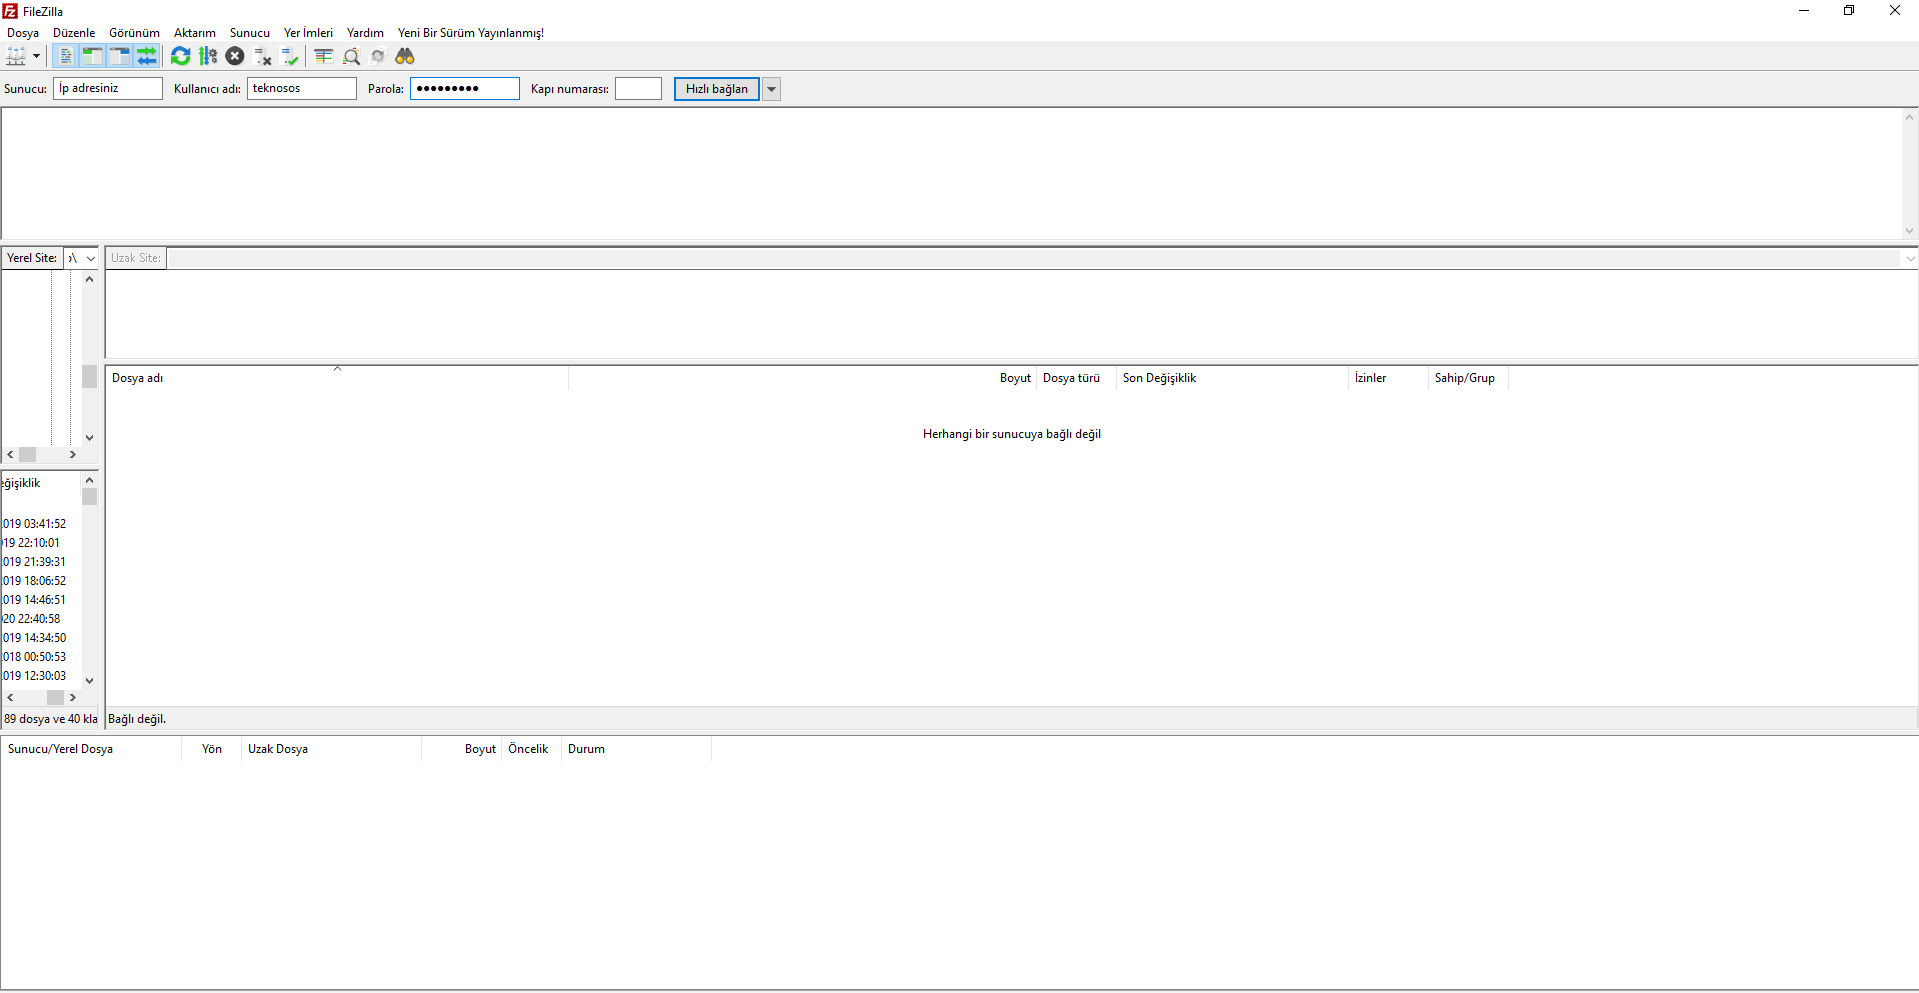Open Yeni Bir Sürüm Yayınlanmış! menu
Image resolution: width=1919 pixels, height=993 pixels.
[x=471, y=33]
